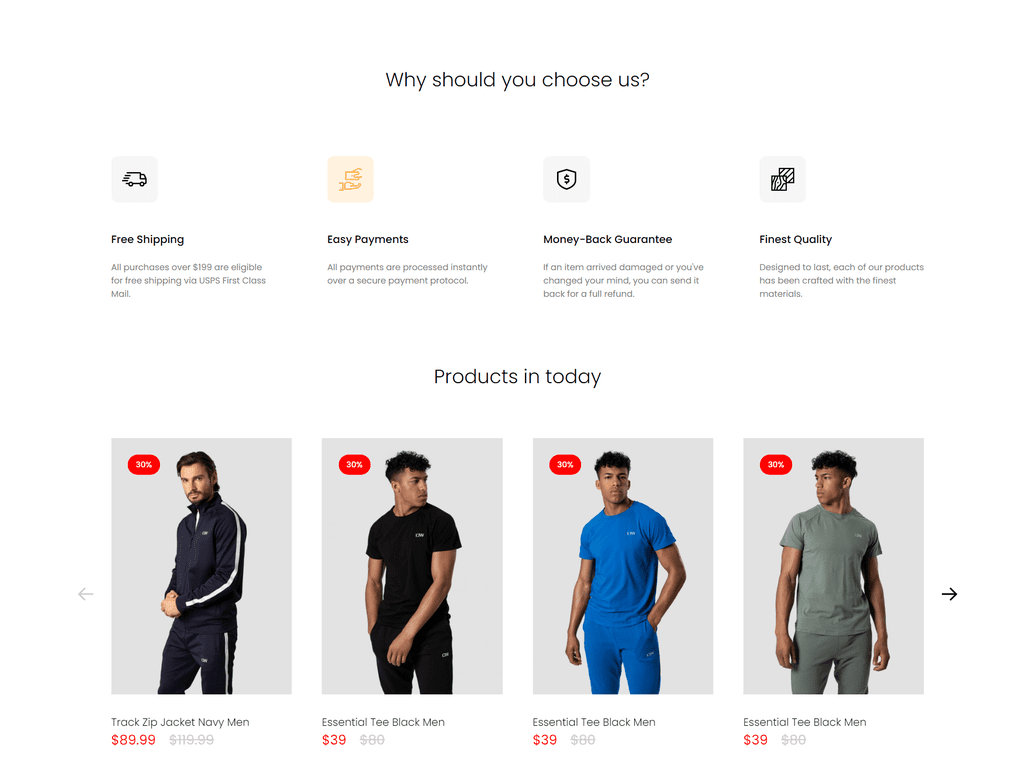Screen dimensions: 1024x777
Task: Click the 30% badge on blue tee
Action: (565, 464)
